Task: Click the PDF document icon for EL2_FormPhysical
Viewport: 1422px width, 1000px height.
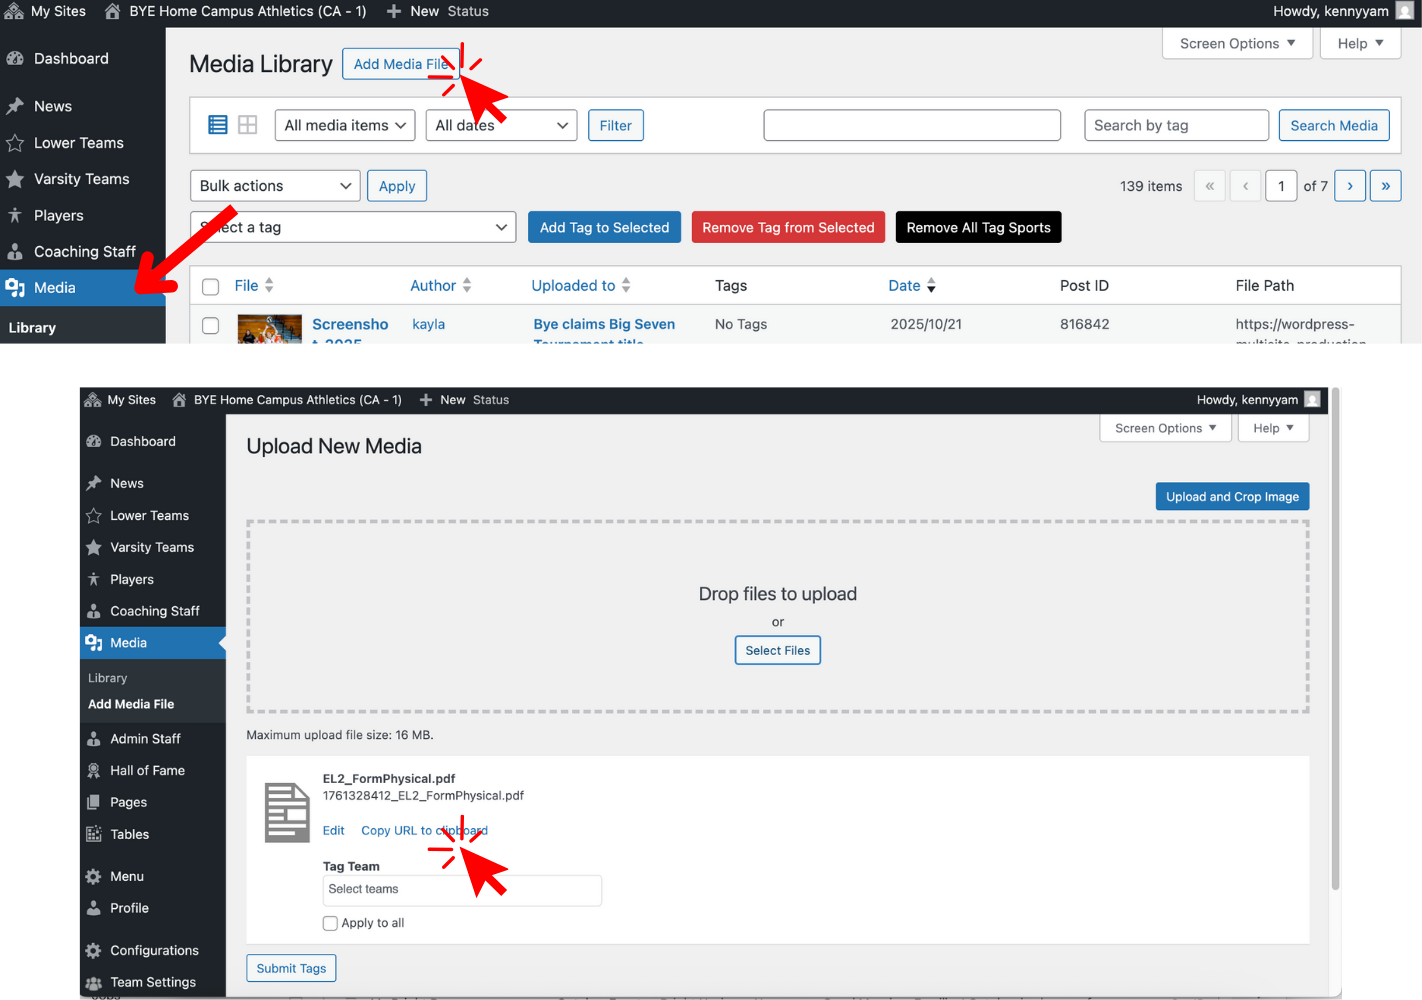Action: coord(287,812)
